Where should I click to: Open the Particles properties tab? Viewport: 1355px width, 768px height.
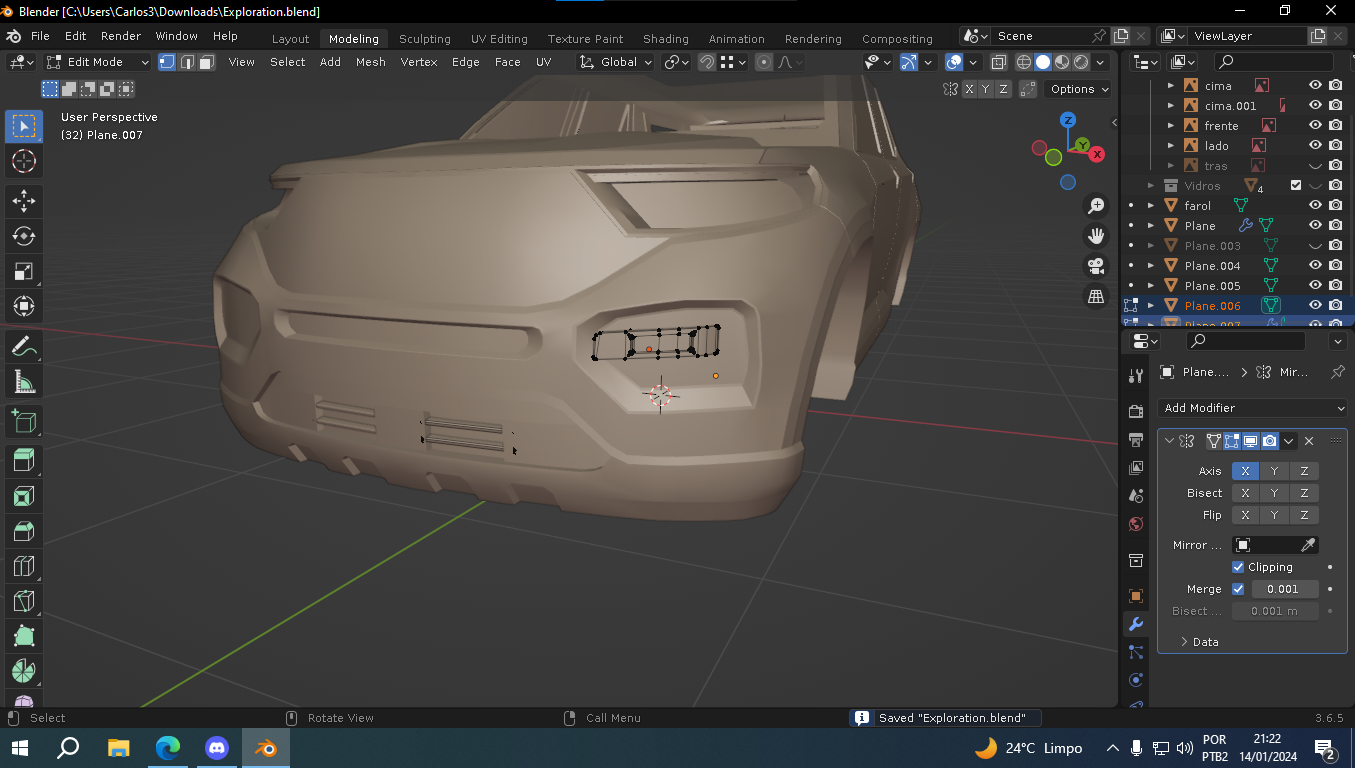(1136, 652)
